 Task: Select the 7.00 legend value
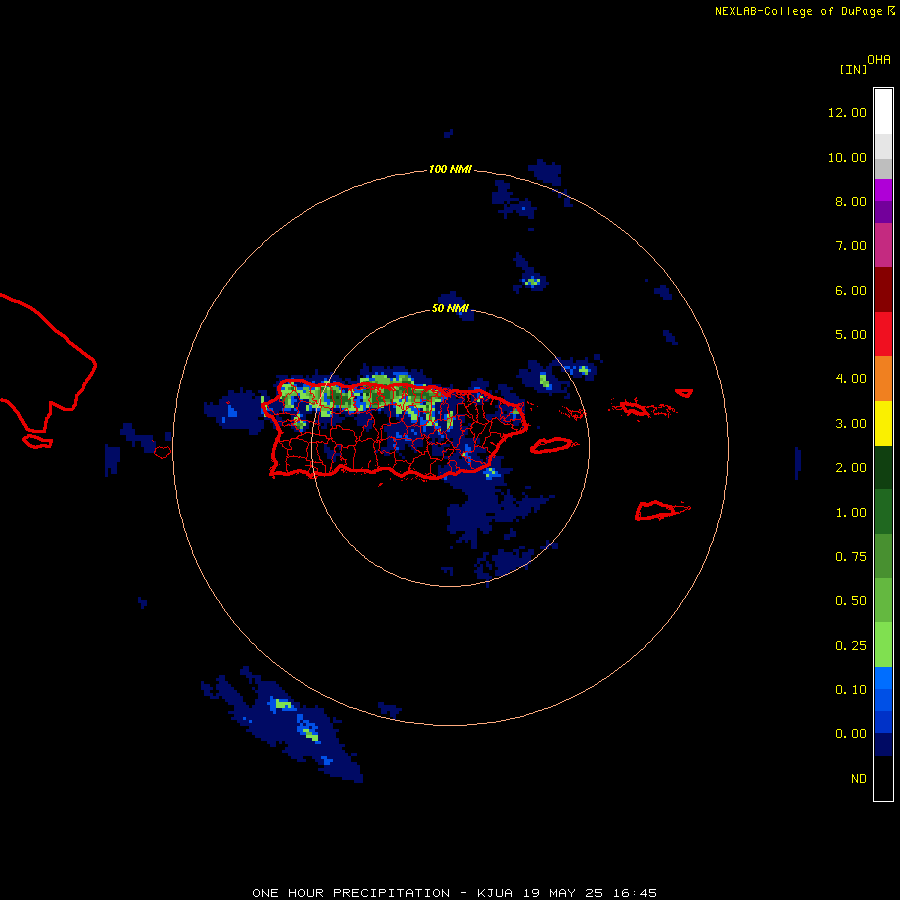tap(851, 246)
